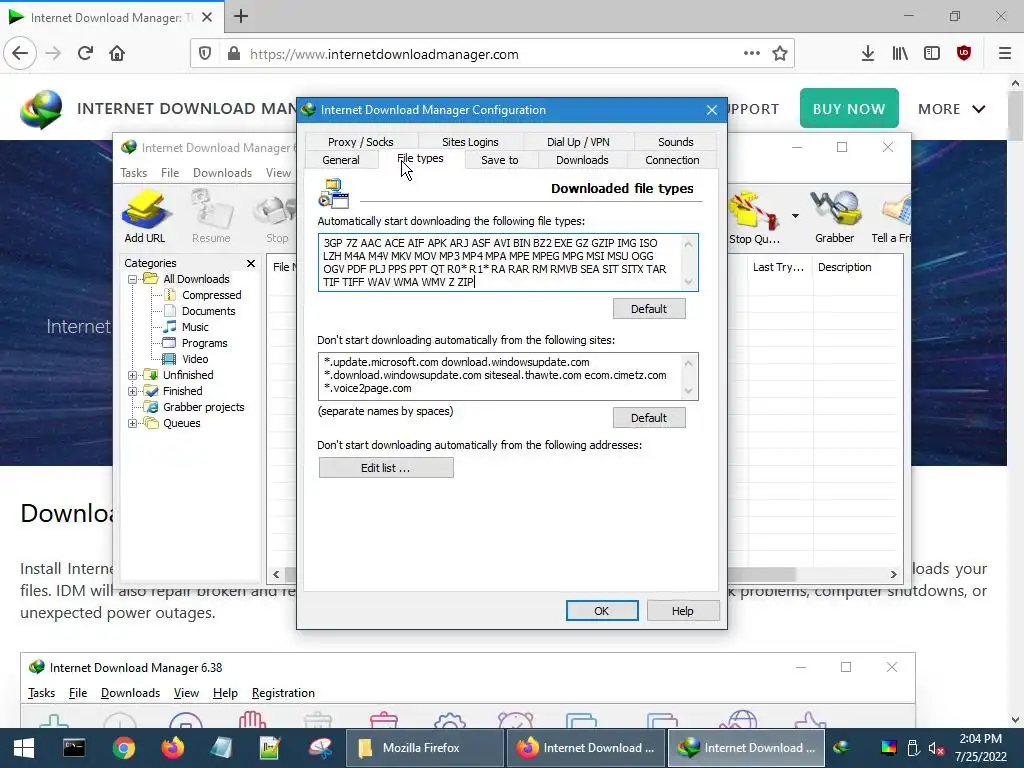This screenshot has width=1024, height=768.
Task: Open the MORE dropdown on website
Action: click(952, 109)
